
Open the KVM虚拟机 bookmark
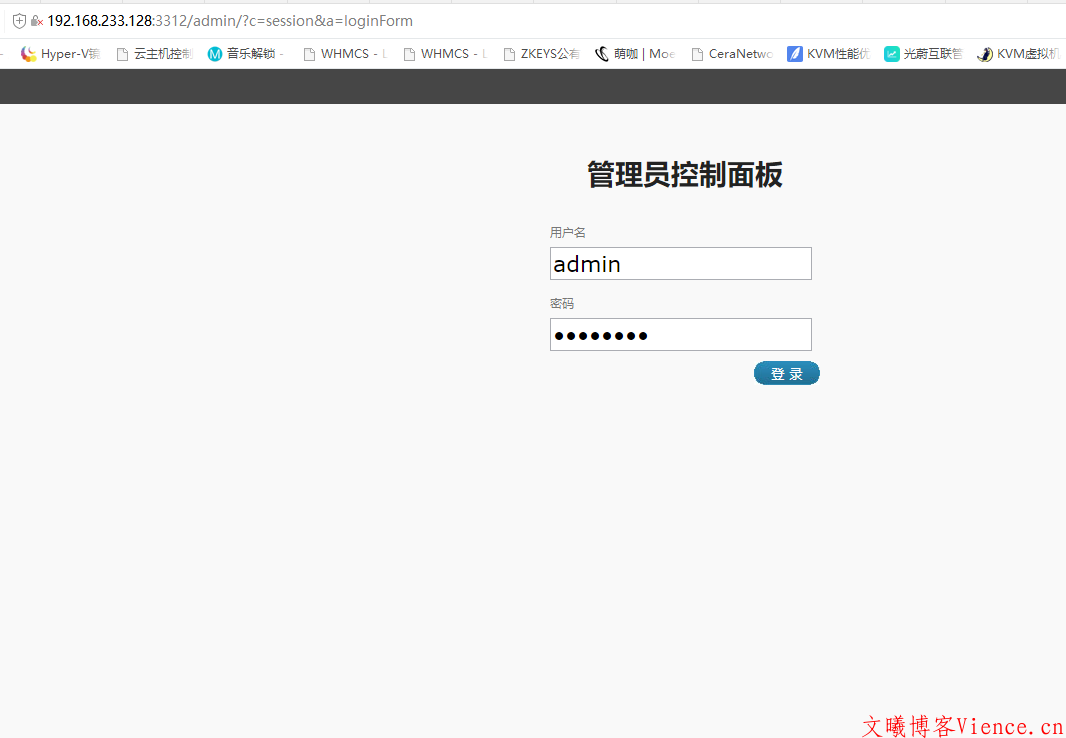click(1018, 54)
